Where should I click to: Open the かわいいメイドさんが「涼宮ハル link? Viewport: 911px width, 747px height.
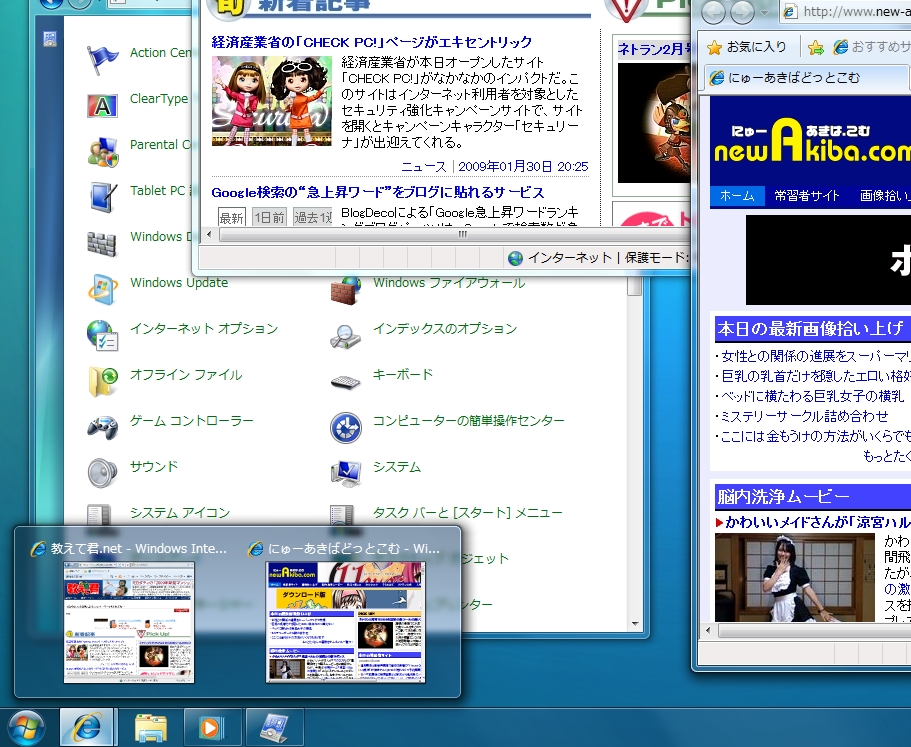[x=817, y=522]
